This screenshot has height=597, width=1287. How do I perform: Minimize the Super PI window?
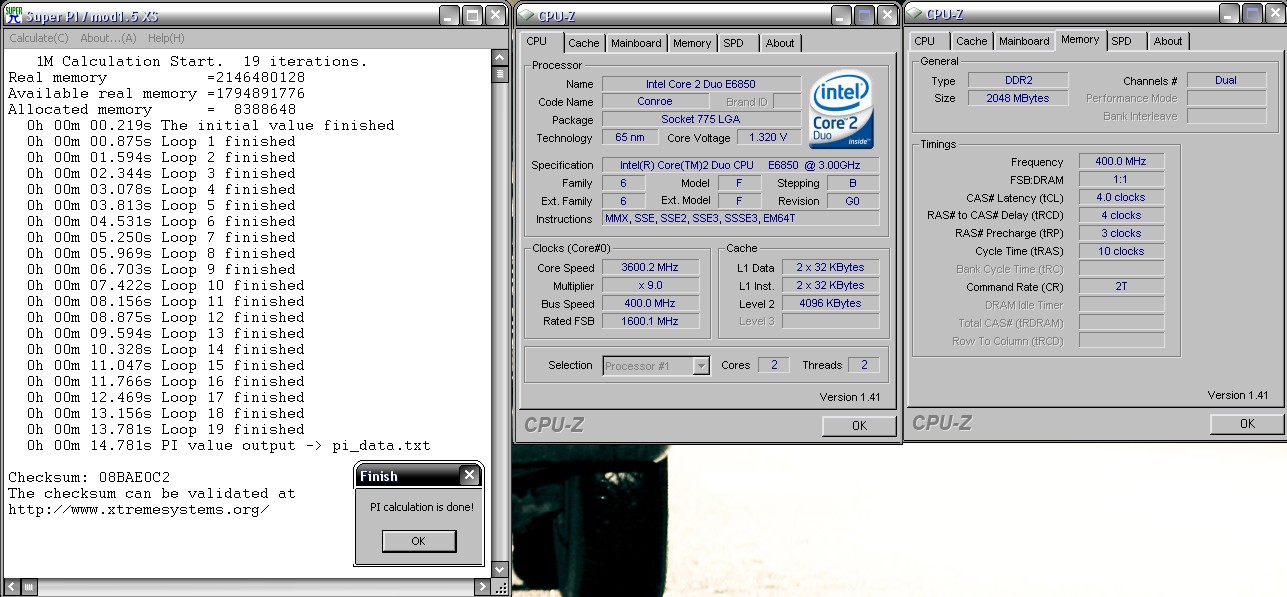(450, 15)
